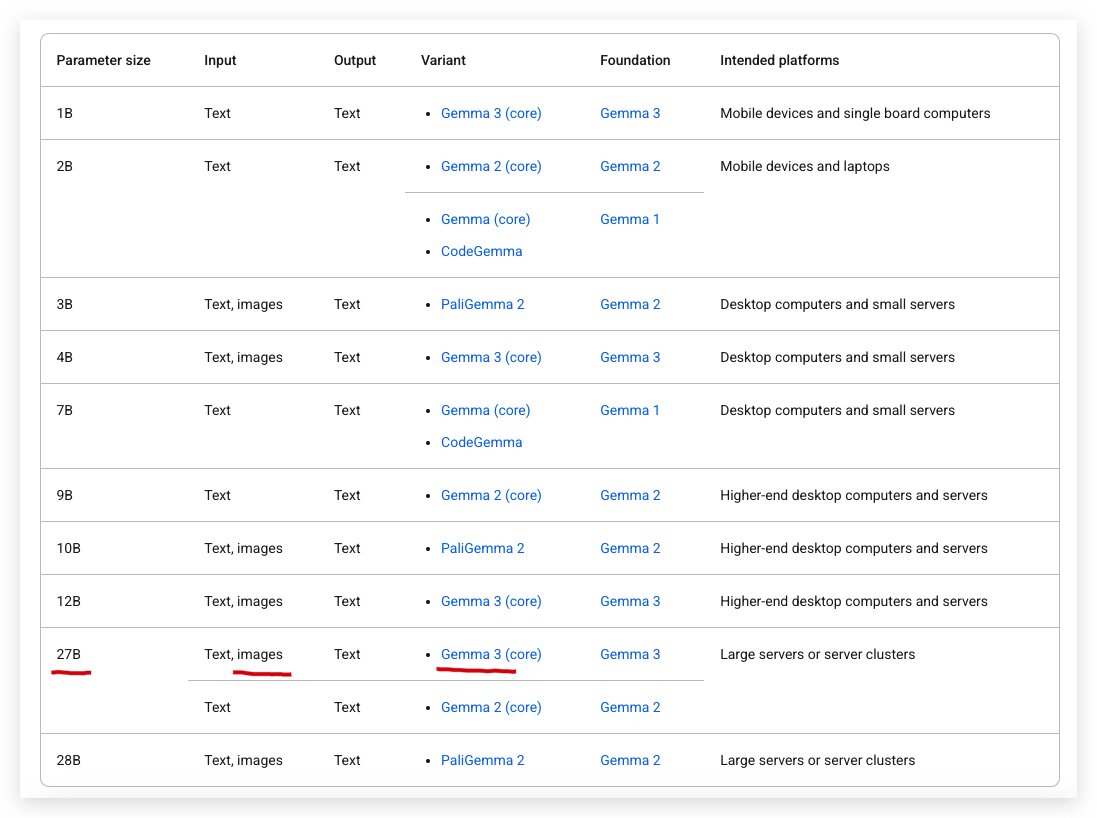Select the 28B parameter size cell
The image size is (1097, 818).
pos(69,761)
